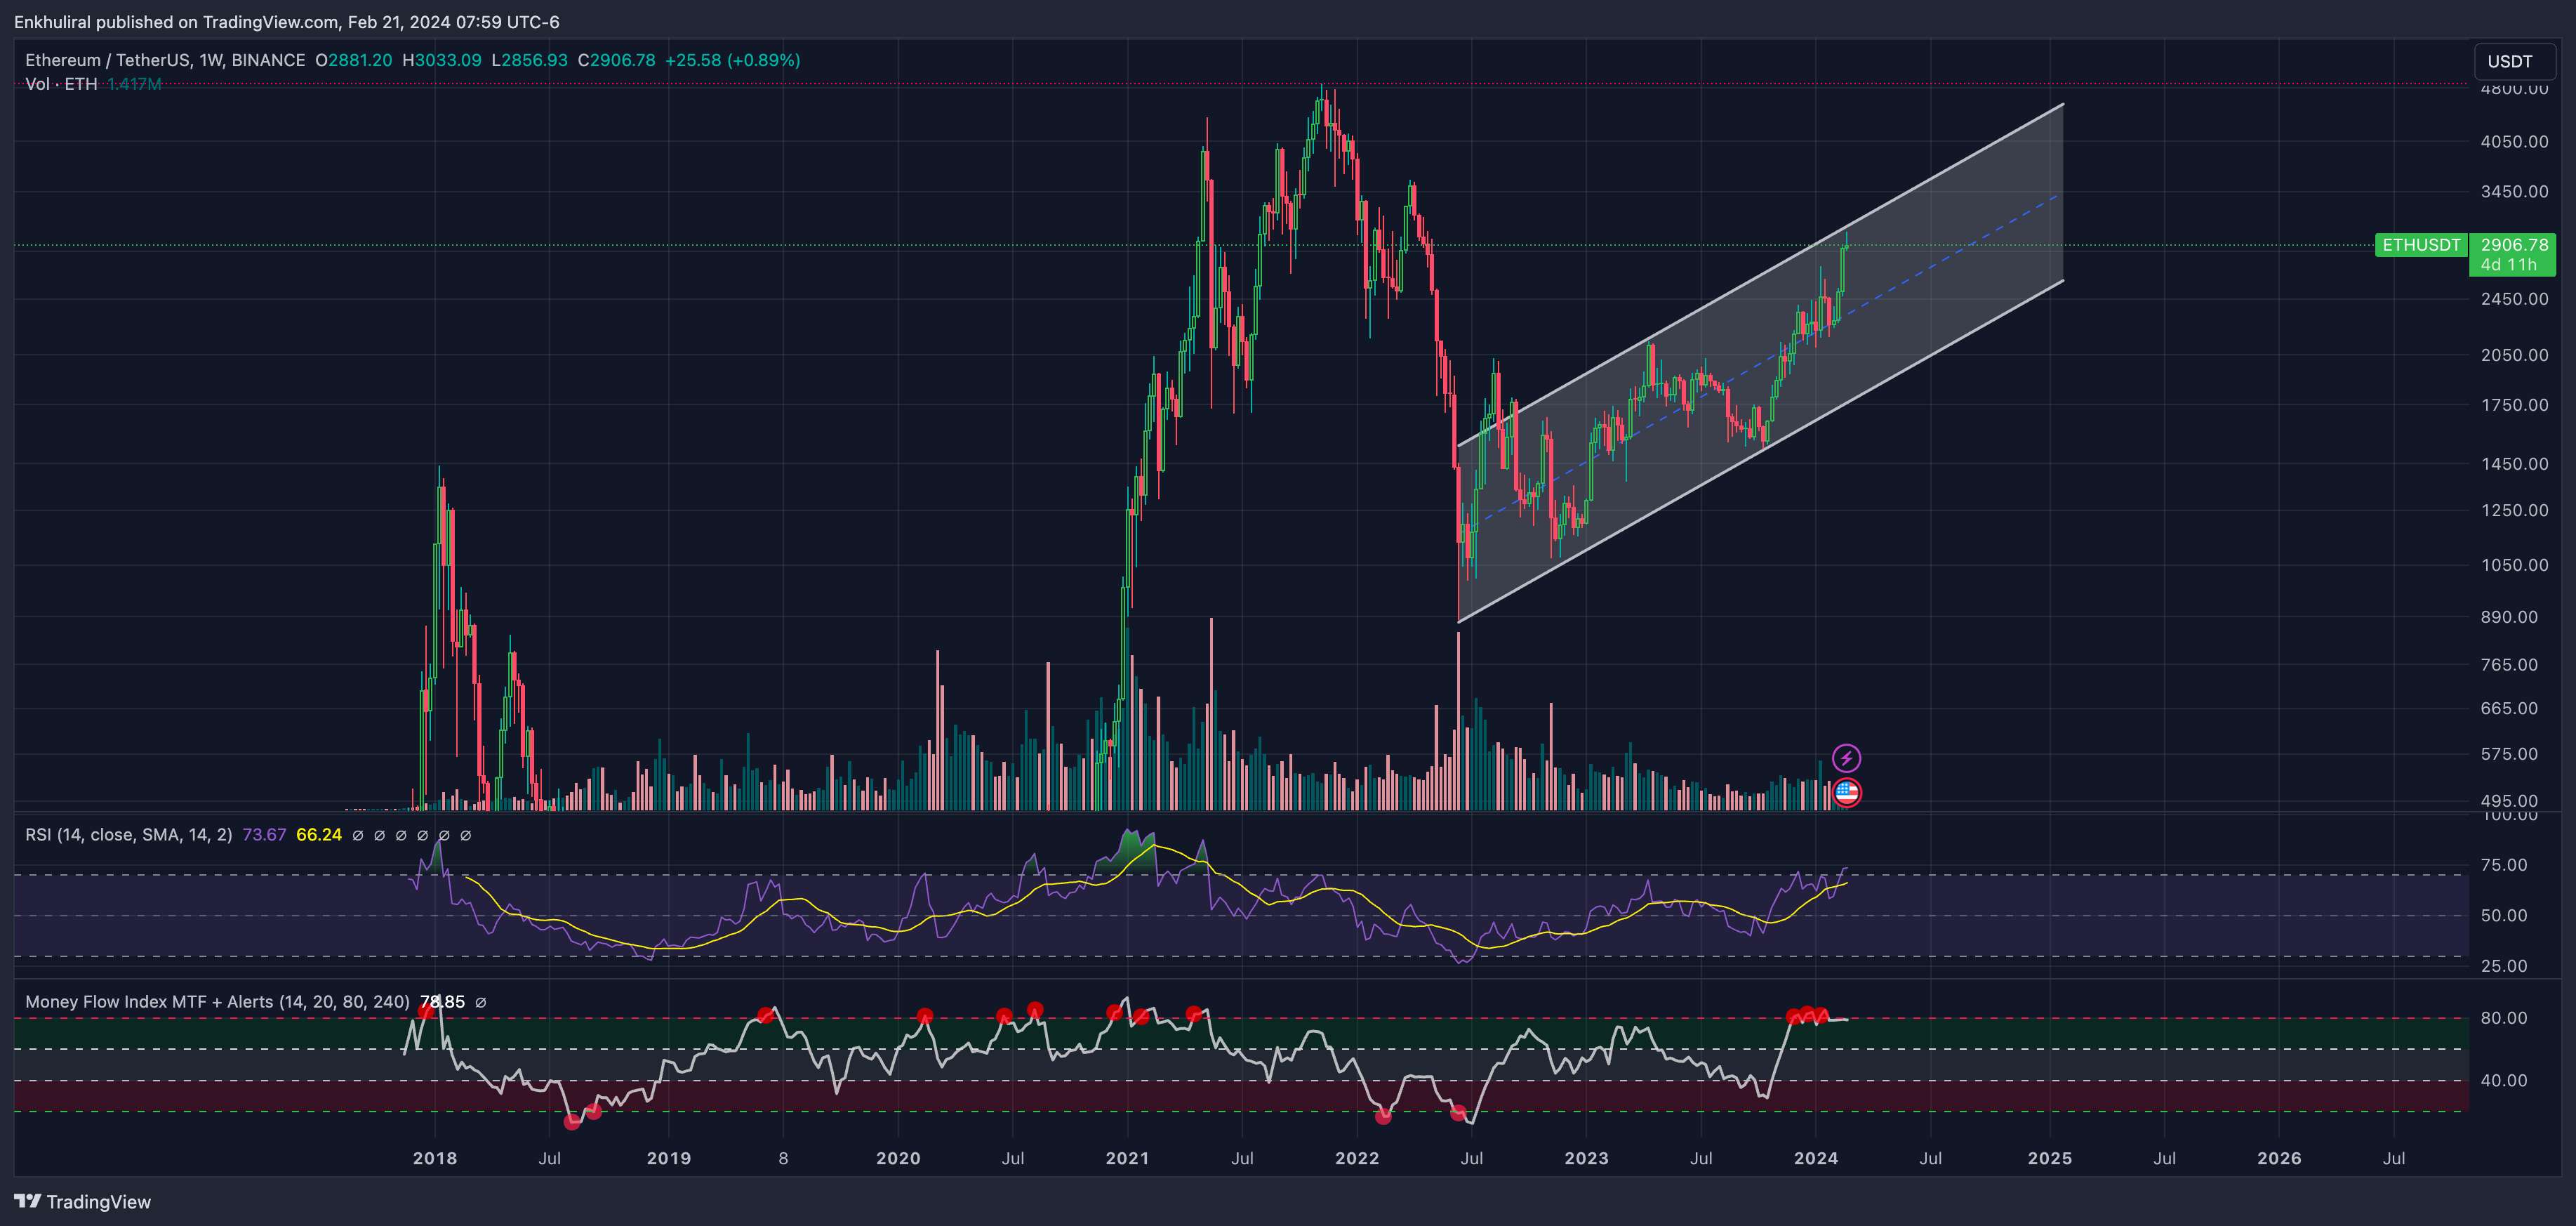Click the red MFI alert dot near 2024
This screenshot has width=2576, height=1226.
coord(1807,1014)
